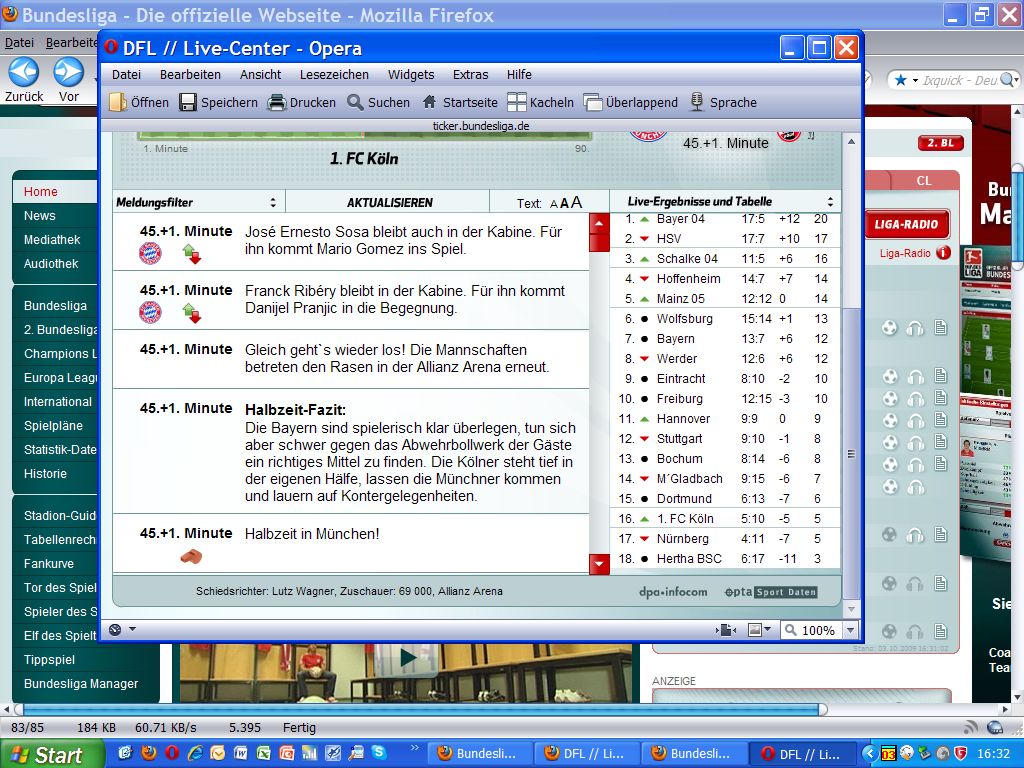Launch Skype from the quick launch bar

tap(378, 752)
